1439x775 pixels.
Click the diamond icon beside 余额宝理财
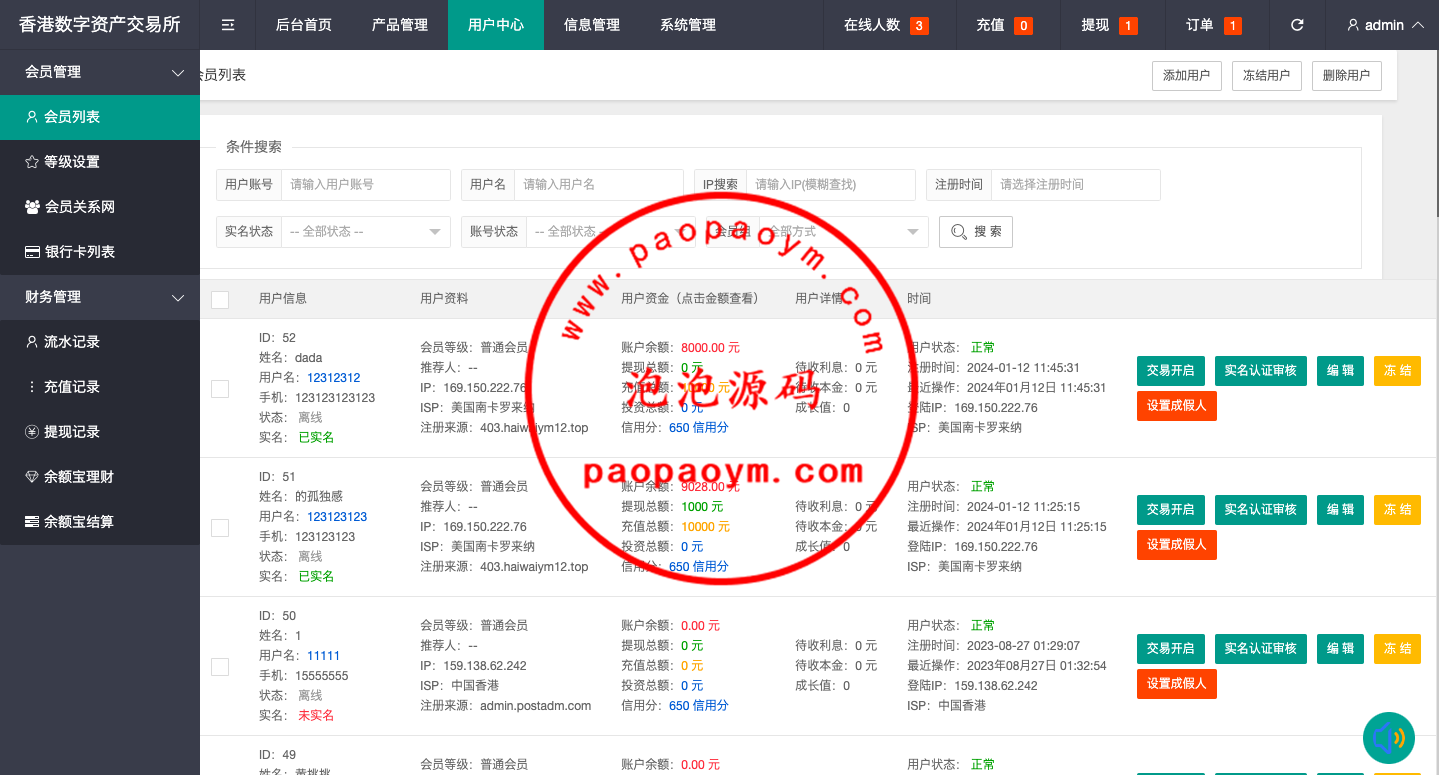point(32,477)
